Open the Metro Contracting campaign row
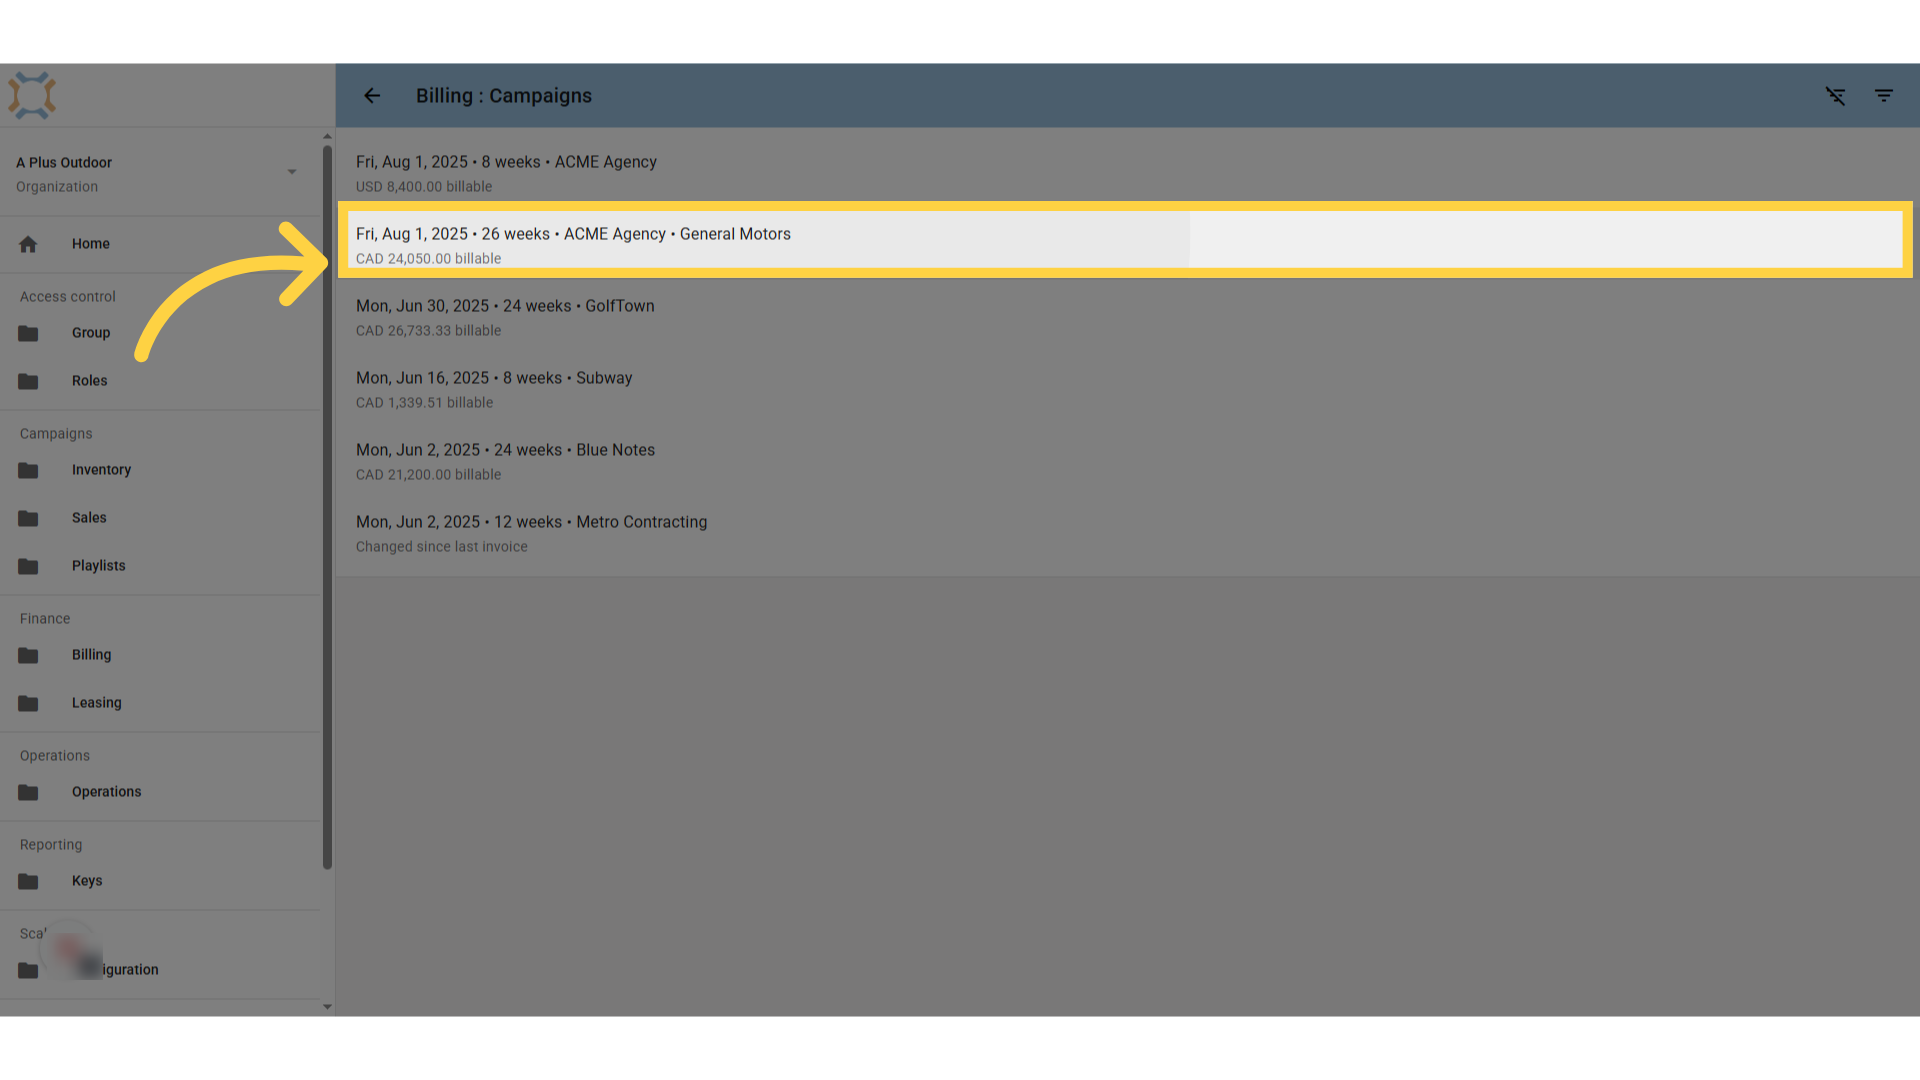The width and height of the screenshot is (1920, 1080). click(x=1127, y=534)
